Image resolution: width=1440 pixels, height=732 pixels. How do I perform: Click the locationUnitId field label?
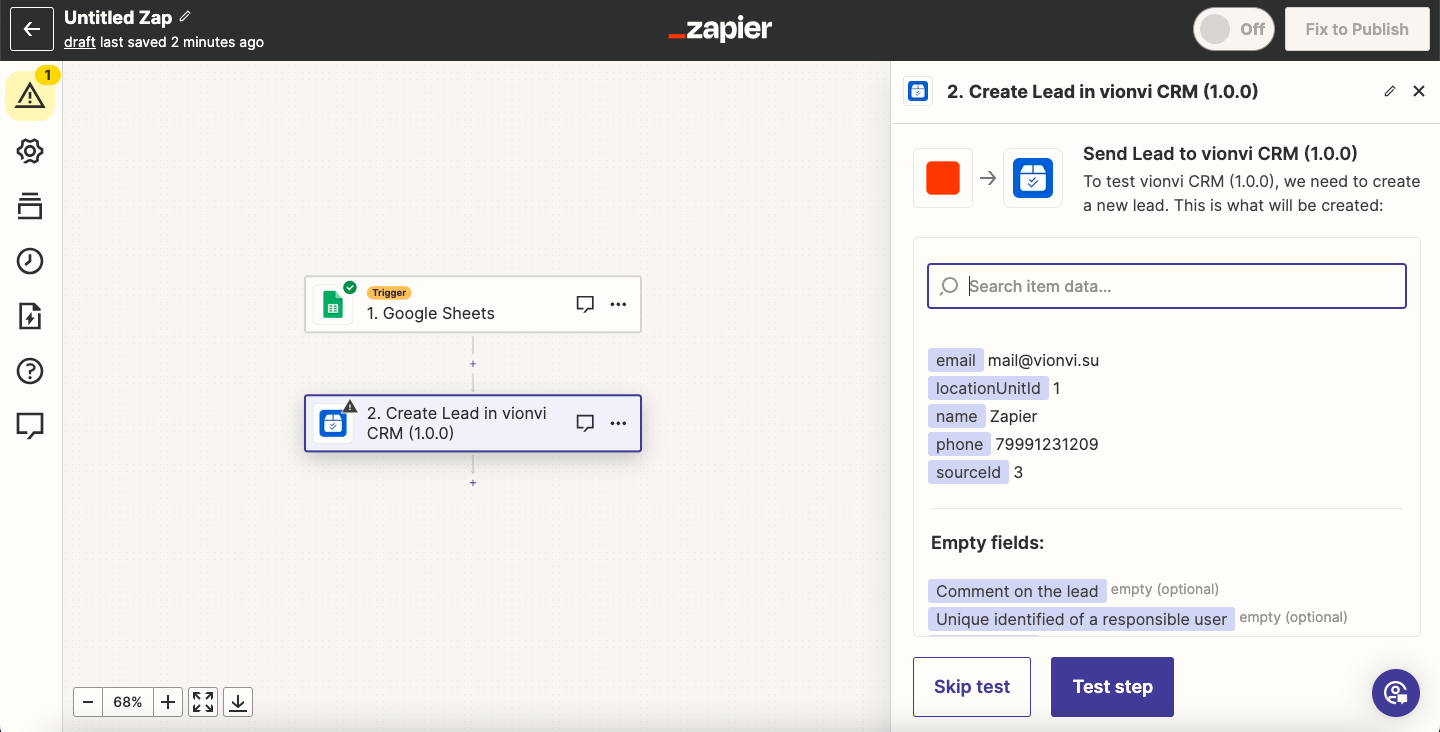988,388
